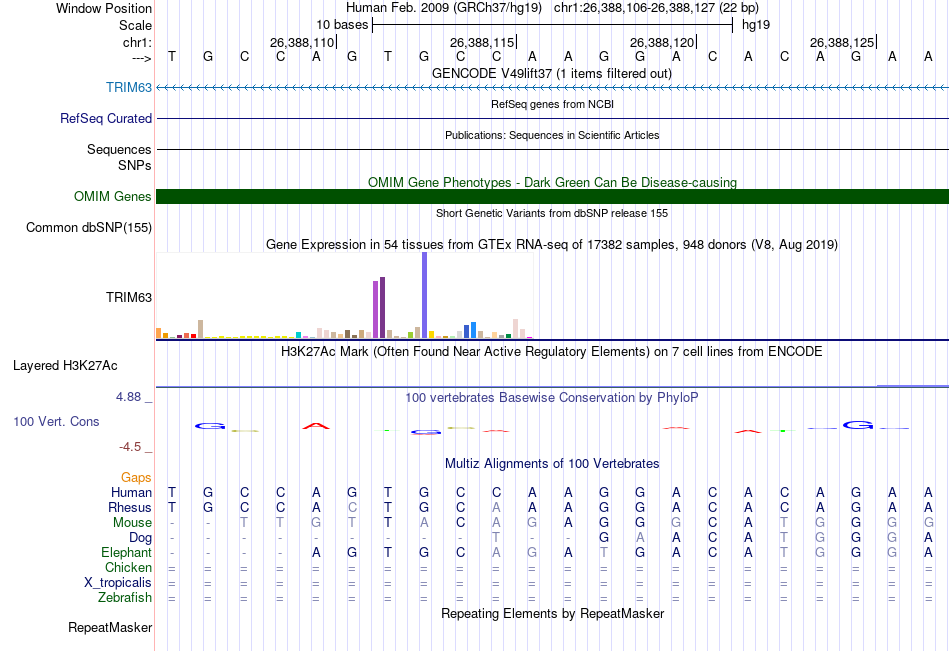Click the GENCODE V49lift37 track title
Image resolution: width=950 pixels, height=651 pixels.
click(x=552, y=73)
